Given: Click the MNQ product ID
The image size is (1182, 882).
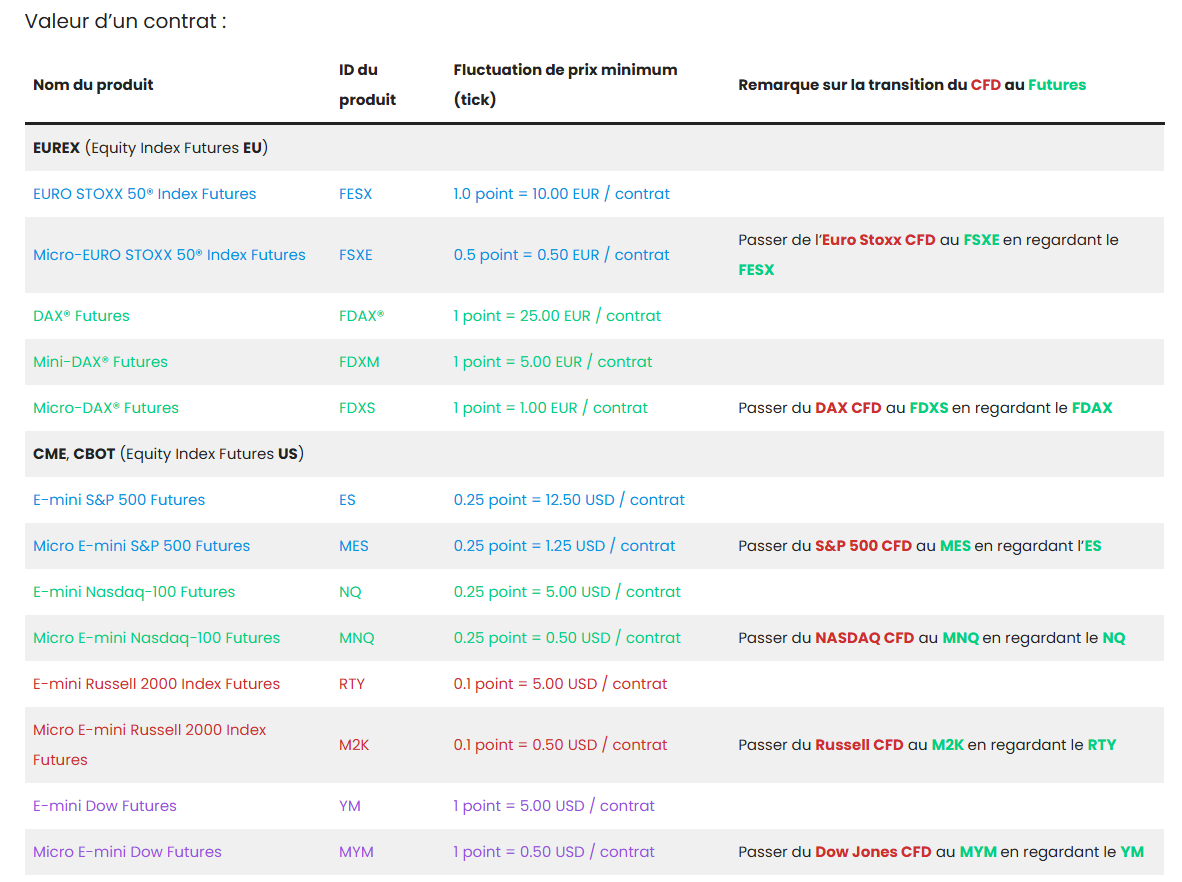Looking at the screenshot, I should (357, 638).
